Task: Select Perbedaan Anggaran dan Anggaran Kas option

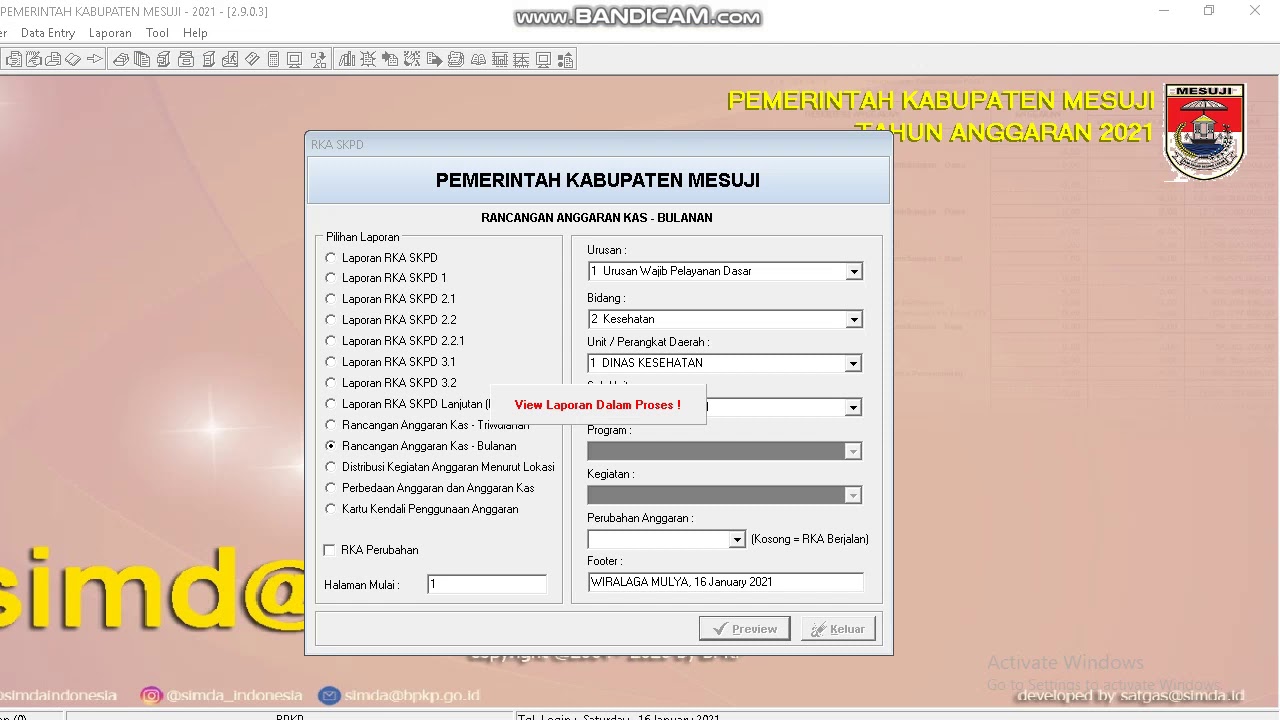Action: tap(331, 488)
